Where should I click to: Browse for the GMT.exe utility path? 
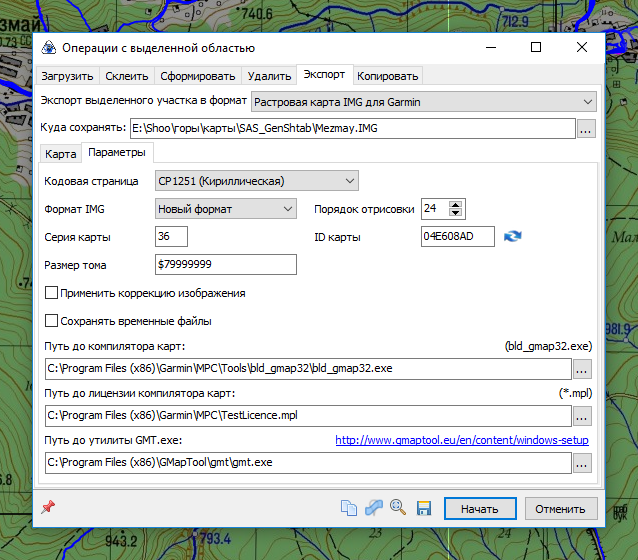(582, 463)
